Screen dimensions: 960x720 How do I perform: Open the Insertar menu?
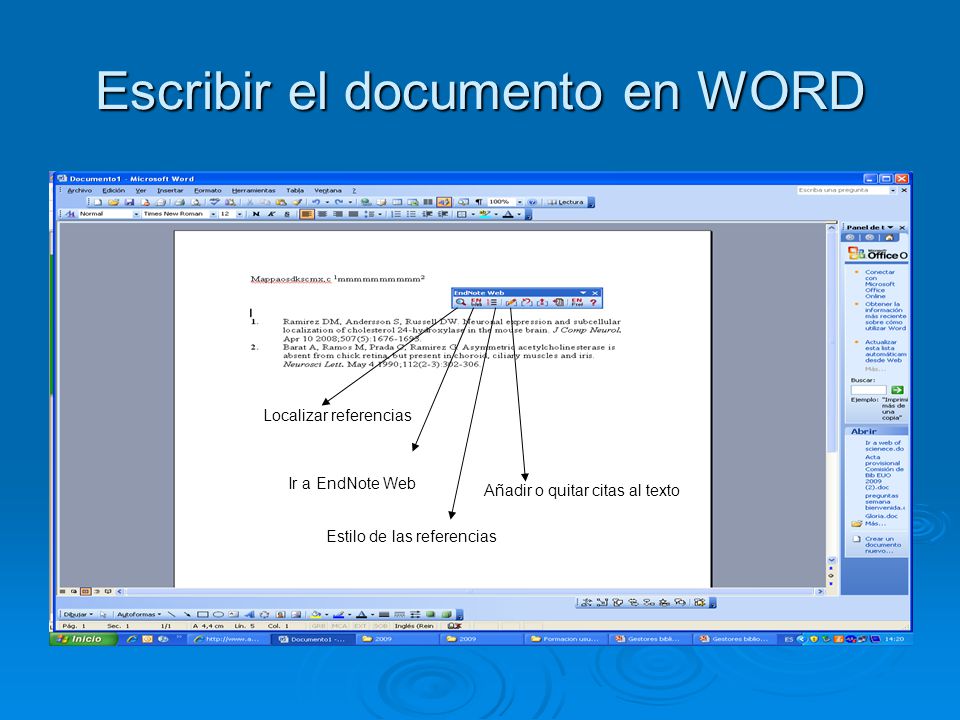170,190
